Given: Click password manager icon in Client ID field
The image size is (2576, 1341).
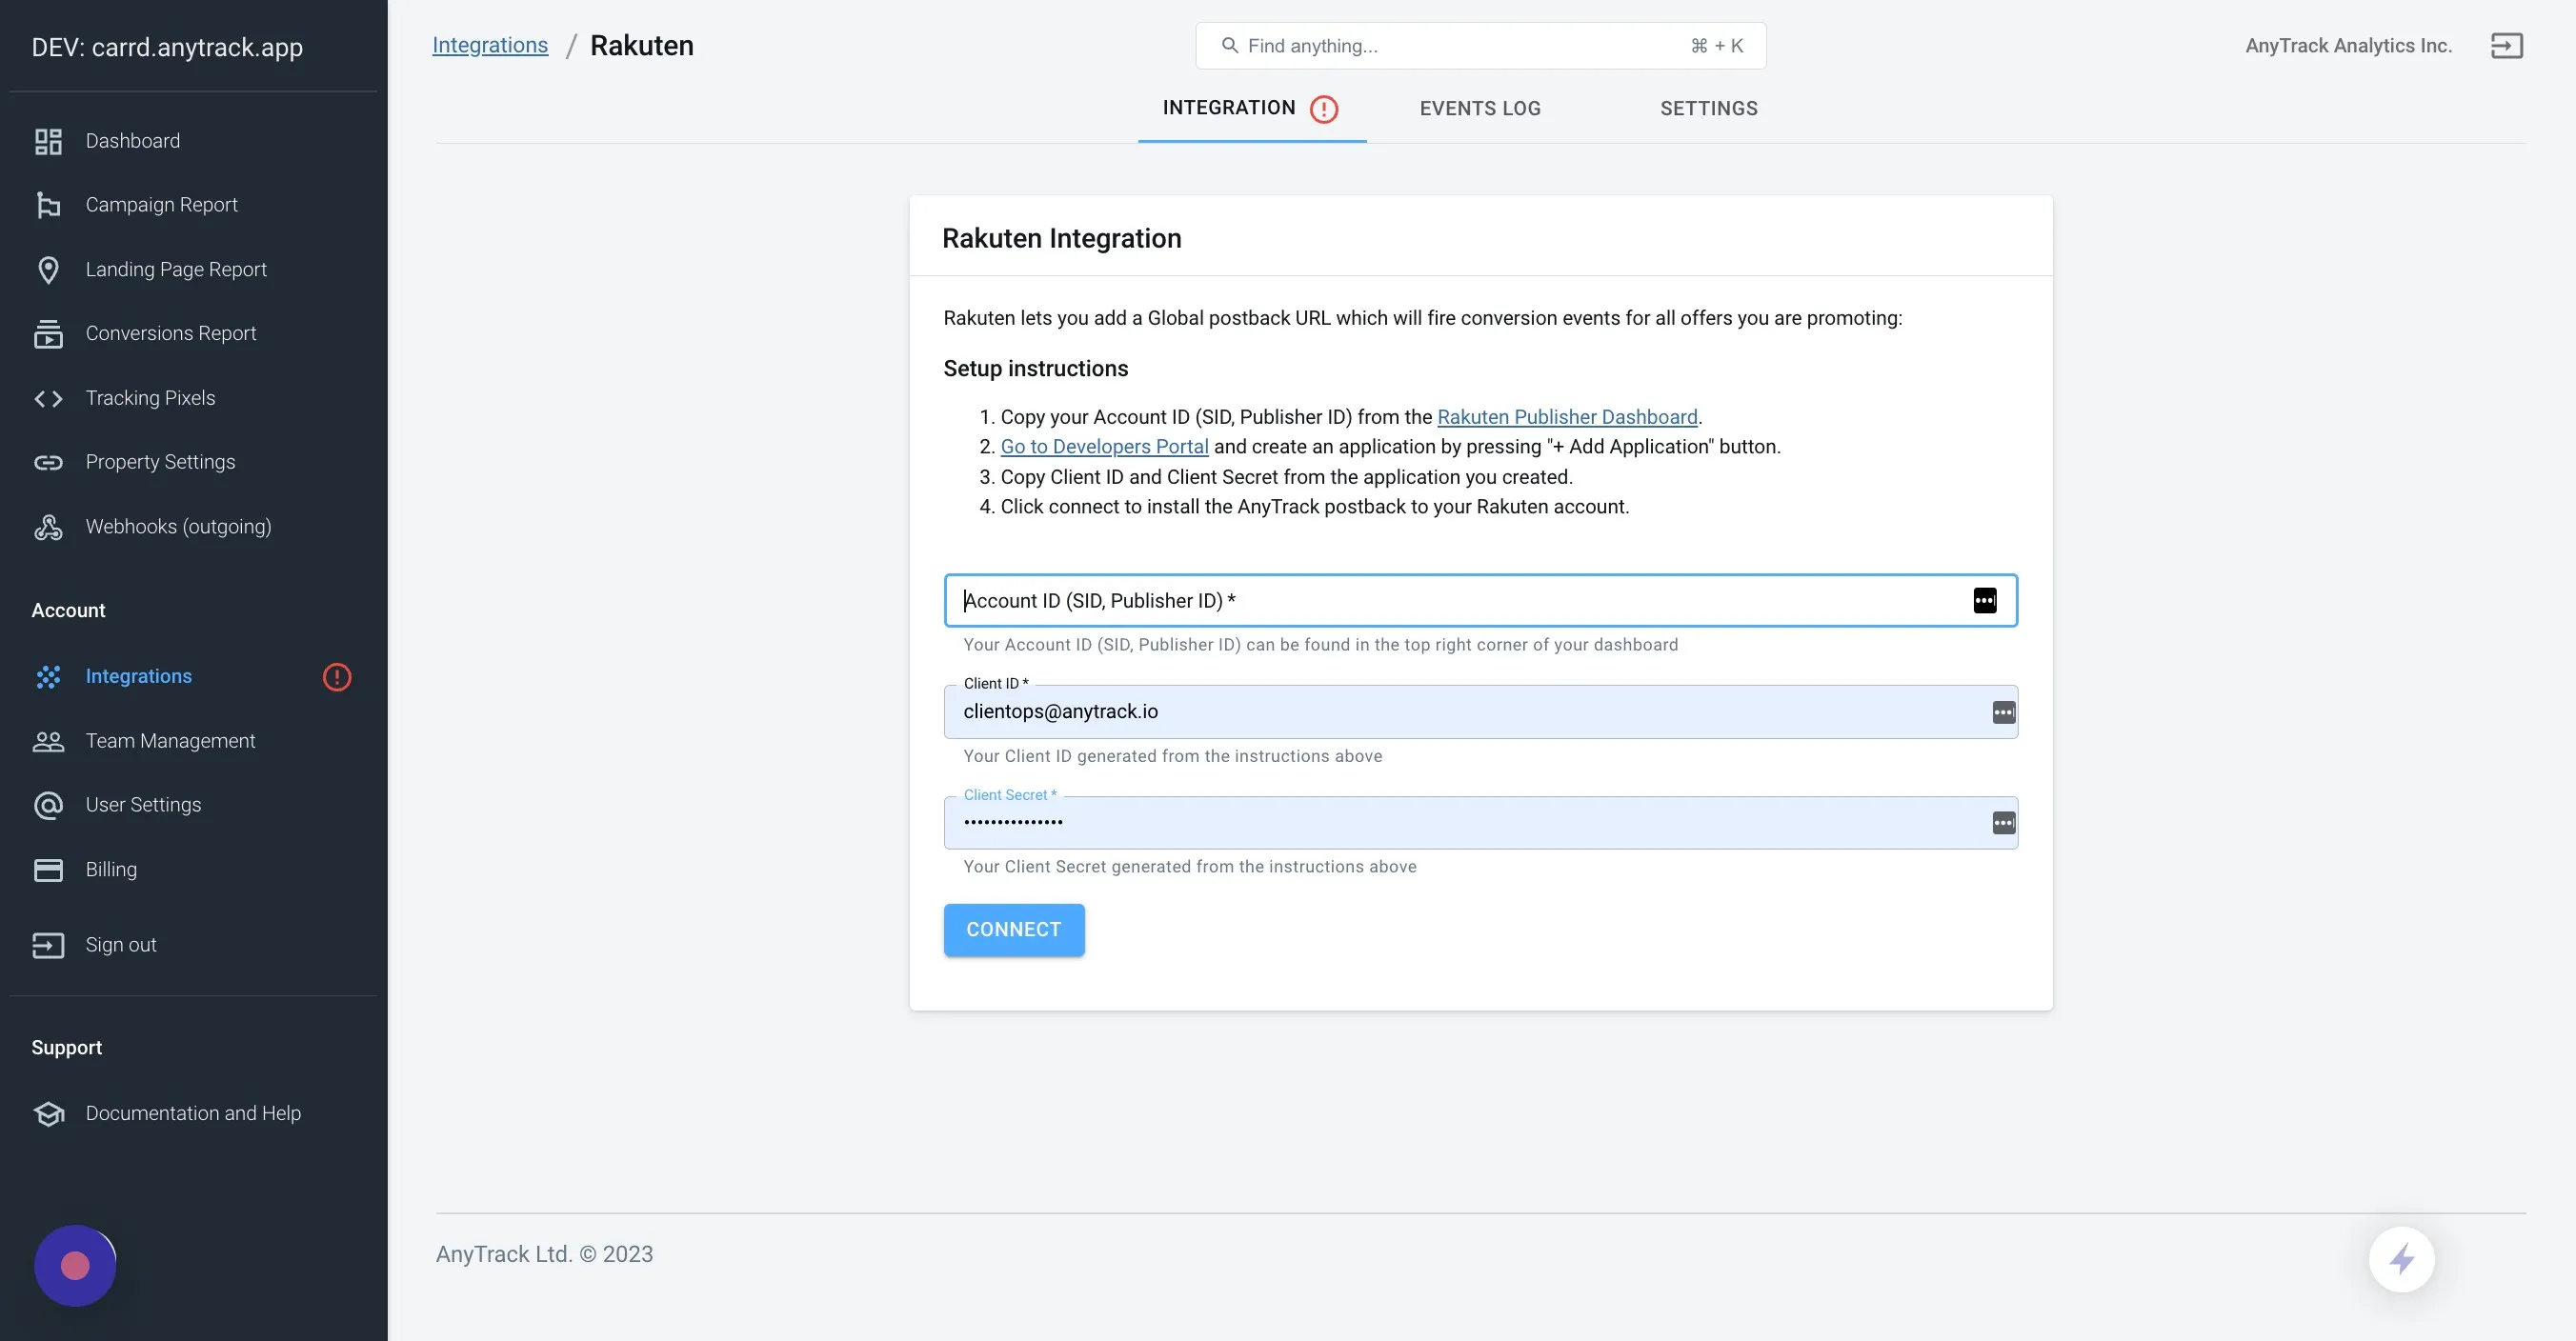Looking at the screenshot, I should [x=2003, y=712].
